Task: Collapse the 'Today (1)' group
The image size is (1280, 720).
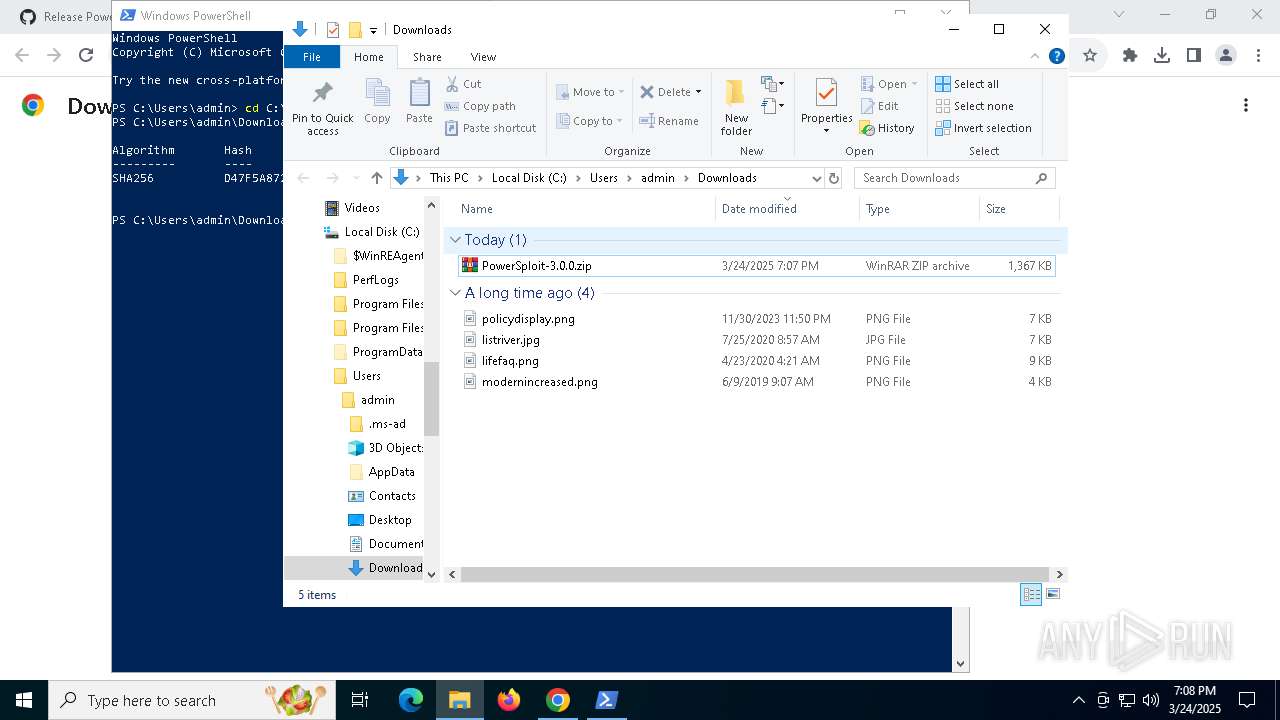Action: coord(456,240)
